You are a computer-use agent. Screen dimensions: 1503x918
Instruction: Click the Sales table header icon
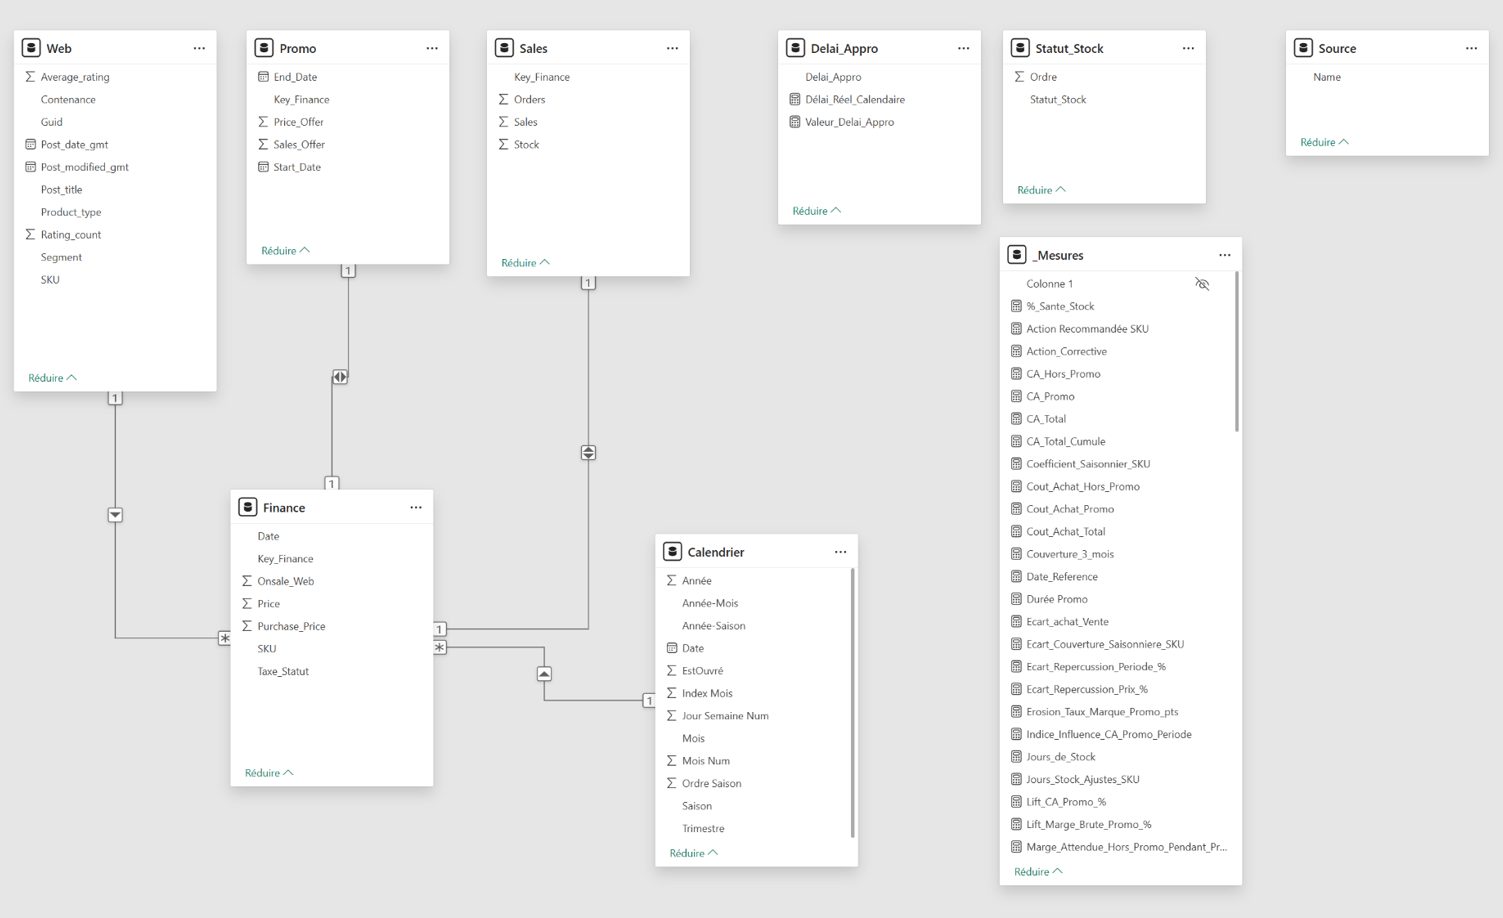505,48
